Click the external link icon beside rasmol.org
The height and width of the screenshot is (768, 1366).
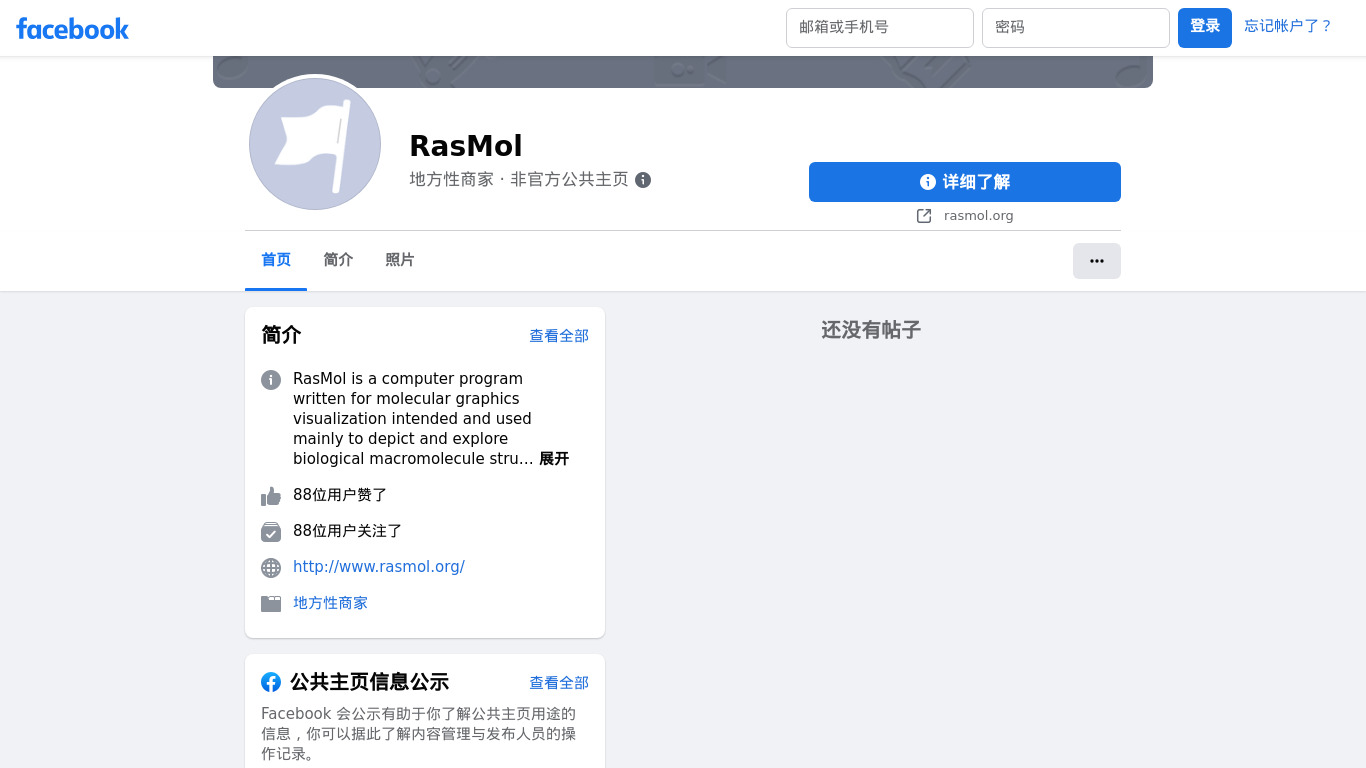[924, 216]
